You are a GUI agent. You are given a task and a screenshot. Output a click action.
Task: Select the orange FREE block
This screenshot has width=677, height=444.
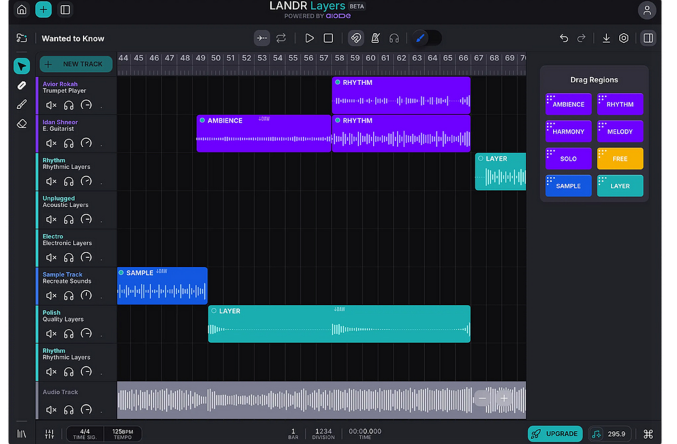620,159
